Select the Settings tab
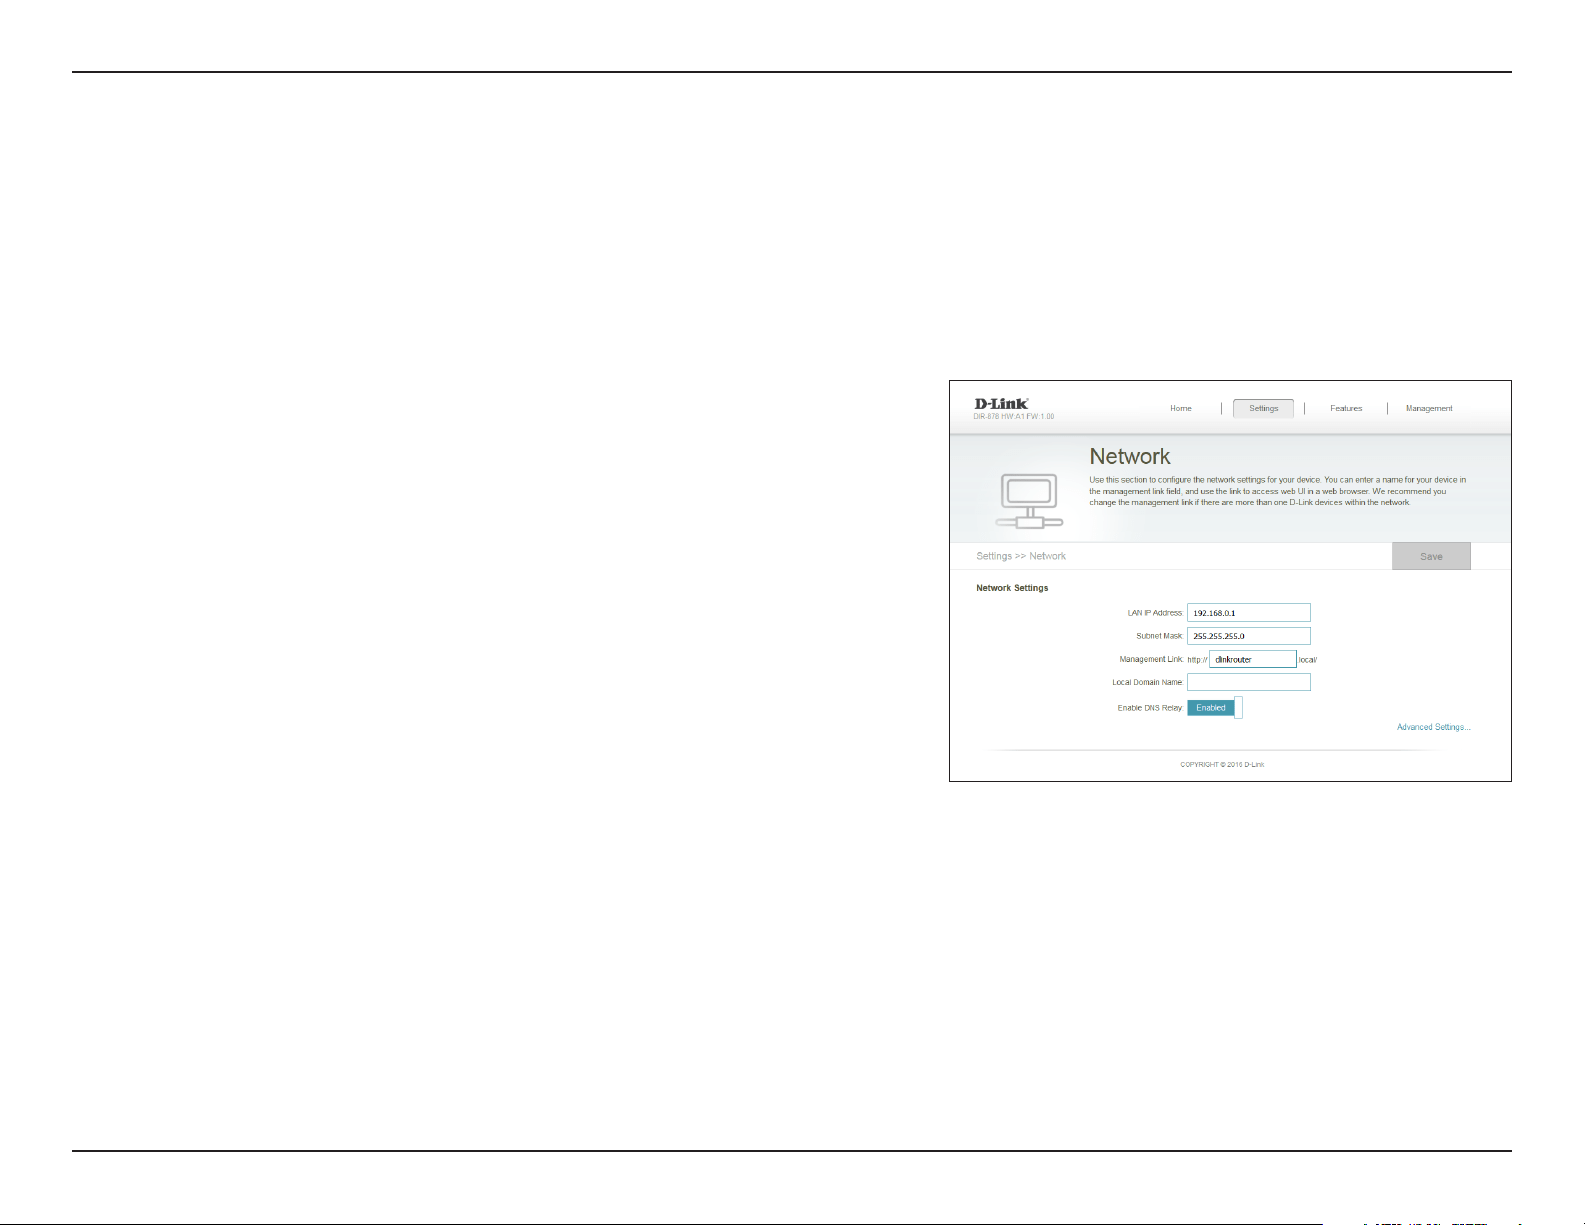The width and height of the screenshot is (1585, 1225). pos(1263,408)
